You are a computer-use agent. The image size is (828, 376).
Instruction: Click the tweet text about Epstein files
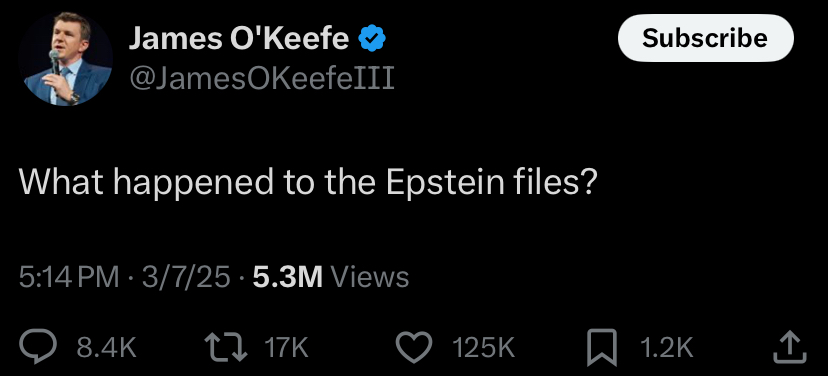[308, 182]
